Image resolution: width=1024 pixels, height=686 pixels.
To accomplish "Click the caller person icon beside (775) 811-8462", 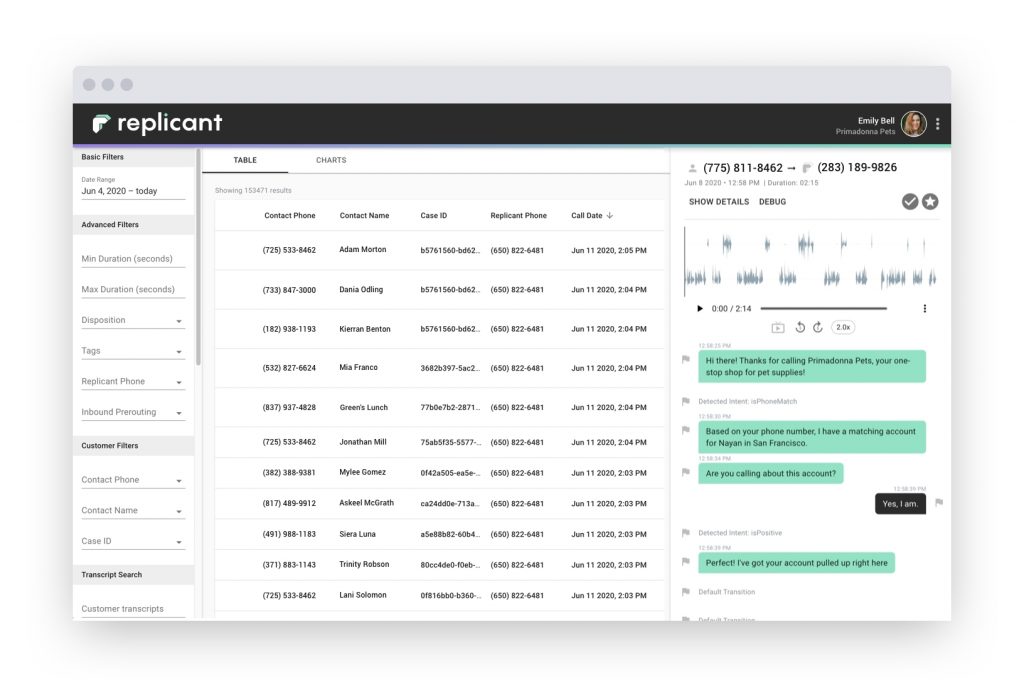I will click(692, 169).
